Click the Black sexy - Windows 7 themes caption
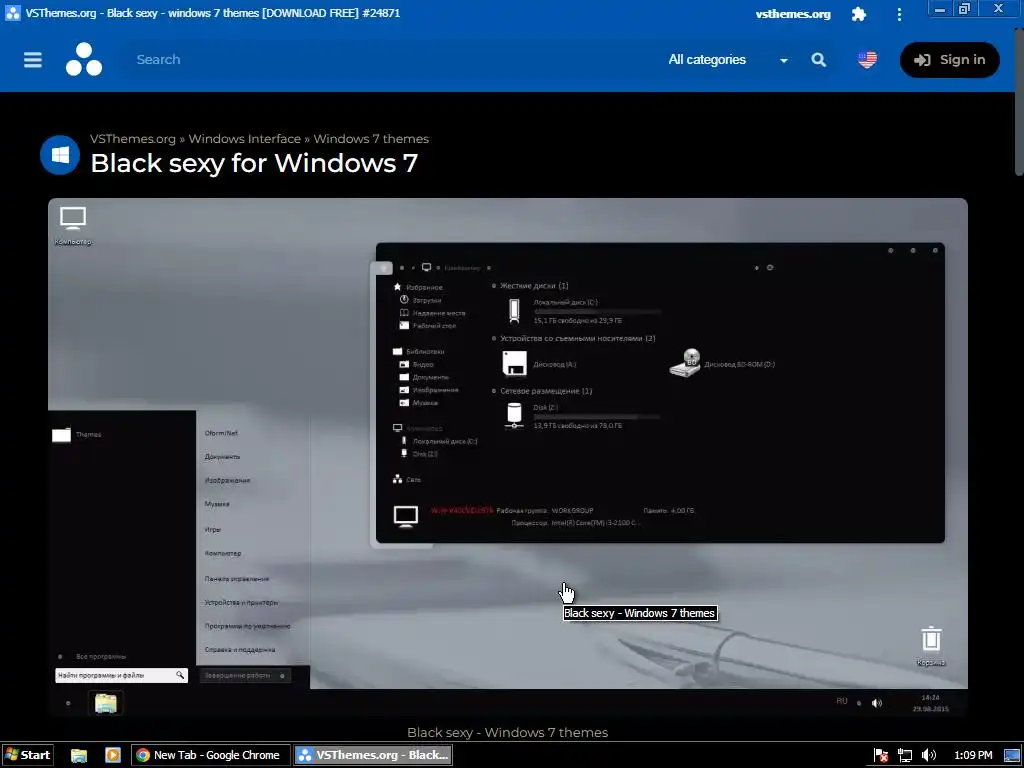1024x768 pixels. click(507, 732)
